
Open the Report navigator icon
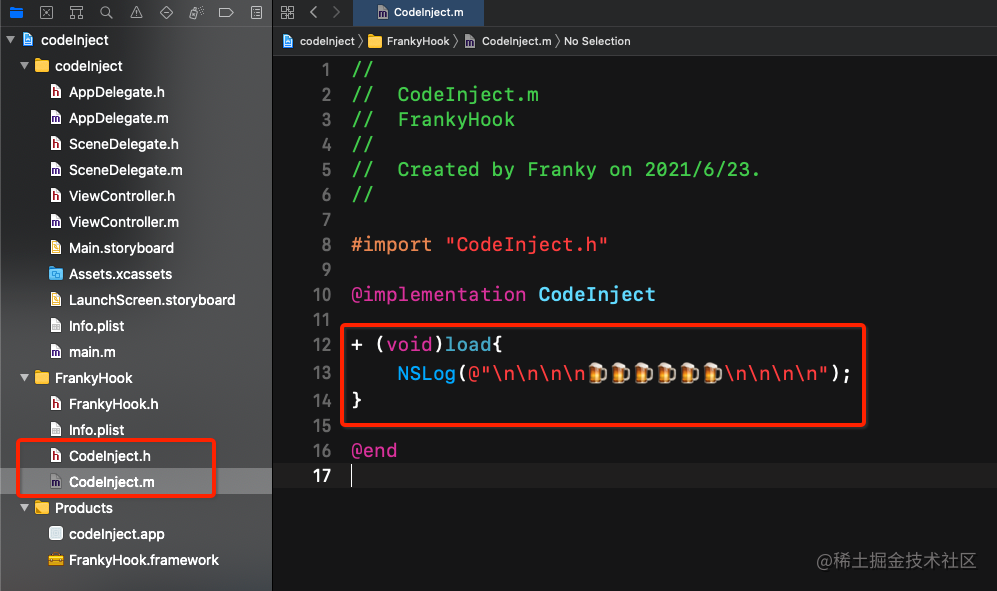point(256,12)
